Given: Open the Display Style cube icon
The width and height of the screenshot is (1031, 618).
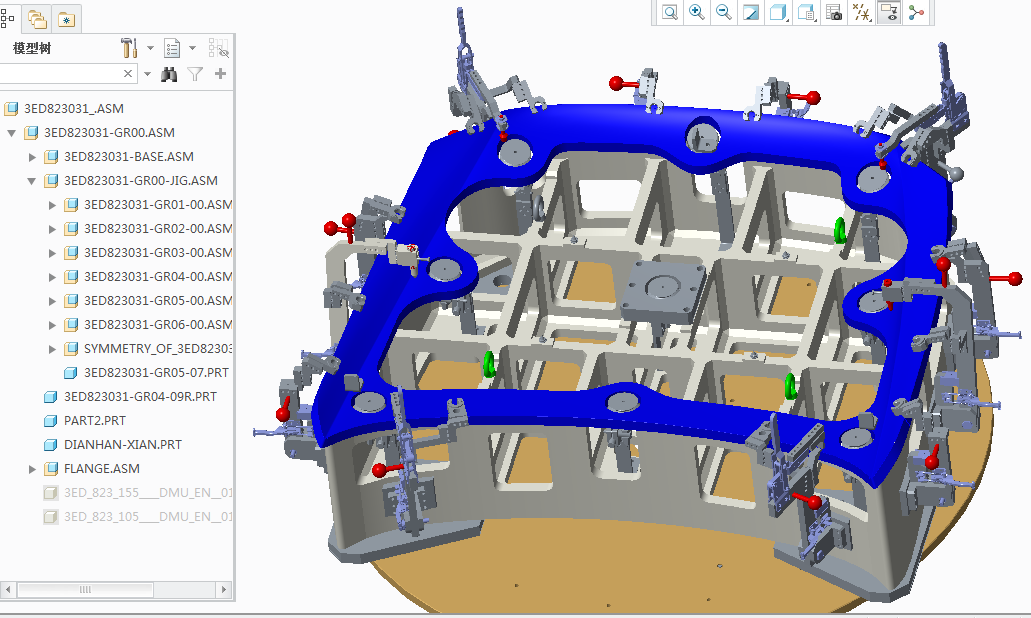Looking at the screenshot, I should [x=779, y=12].
